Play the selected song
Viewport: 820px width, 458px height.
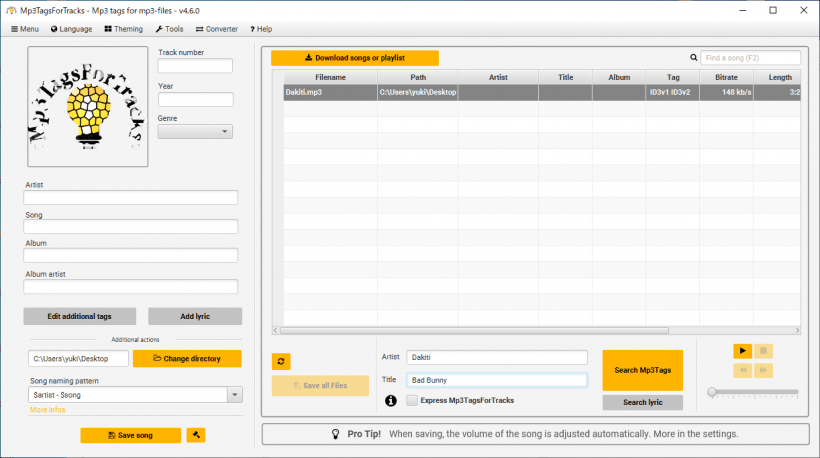[x=742, y=351]
